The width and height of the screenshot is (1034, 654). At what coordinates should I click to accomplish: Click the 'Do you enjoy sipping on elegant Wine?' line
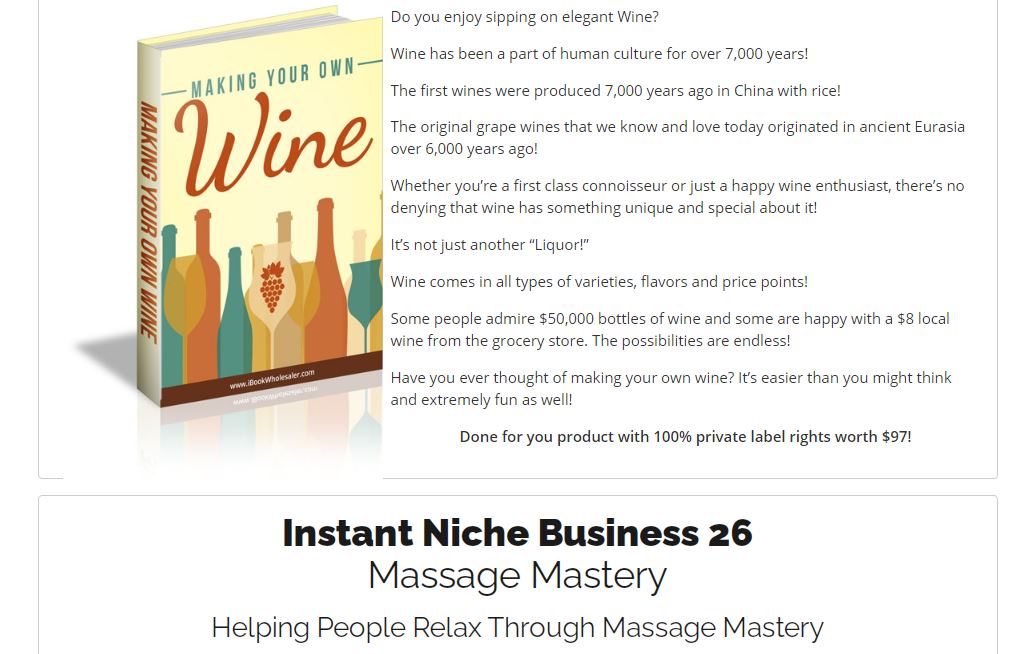click(524, 16)
